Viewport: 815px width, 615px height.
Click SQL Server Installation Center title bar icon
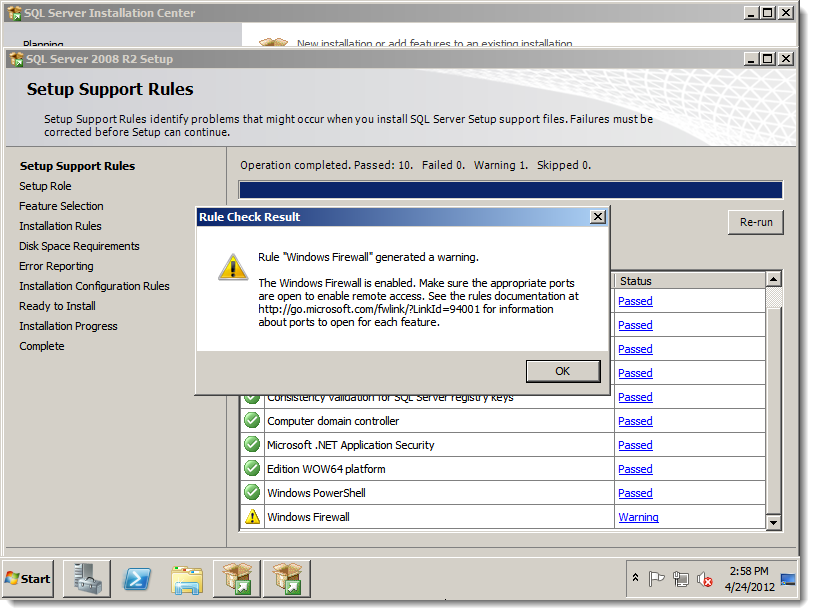pyautogui.click(x=15, y=13)
